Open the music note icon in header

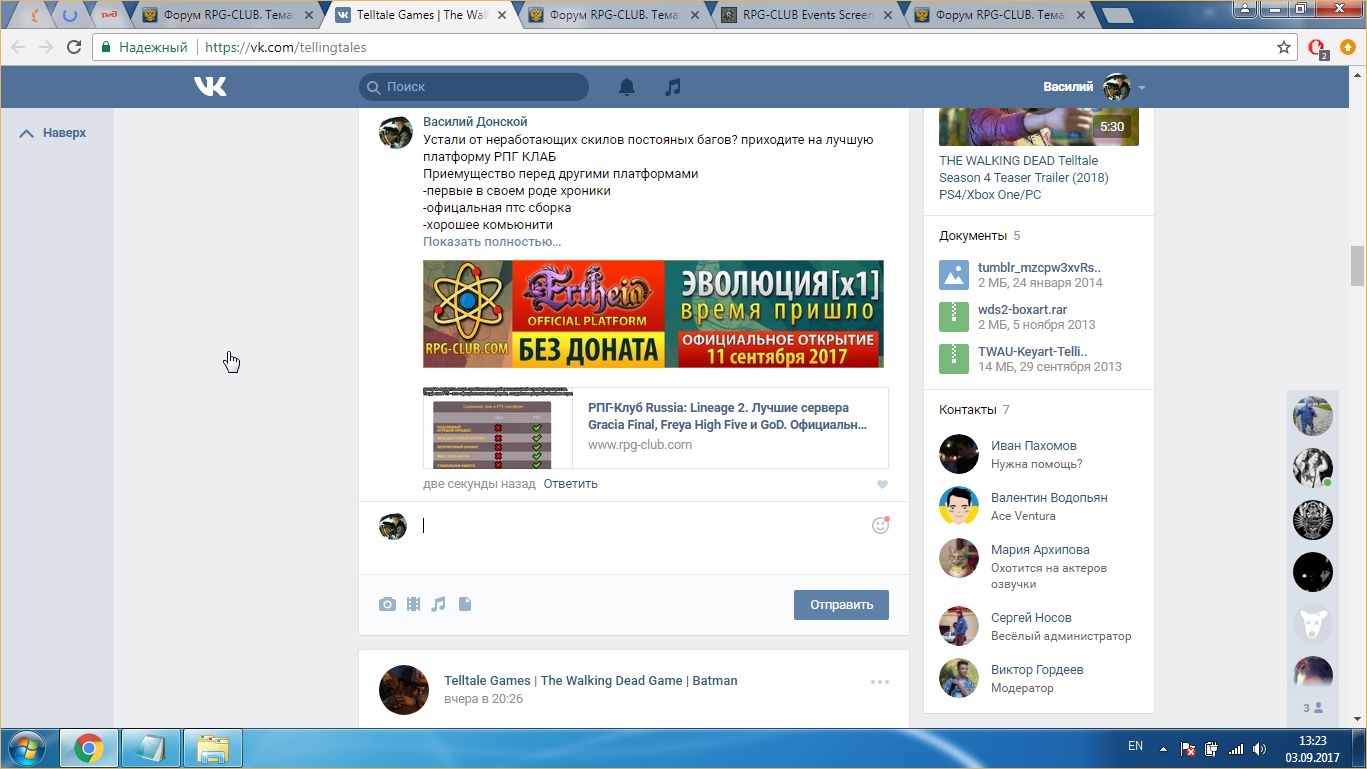pyautogui.click(x=673, y=87)
